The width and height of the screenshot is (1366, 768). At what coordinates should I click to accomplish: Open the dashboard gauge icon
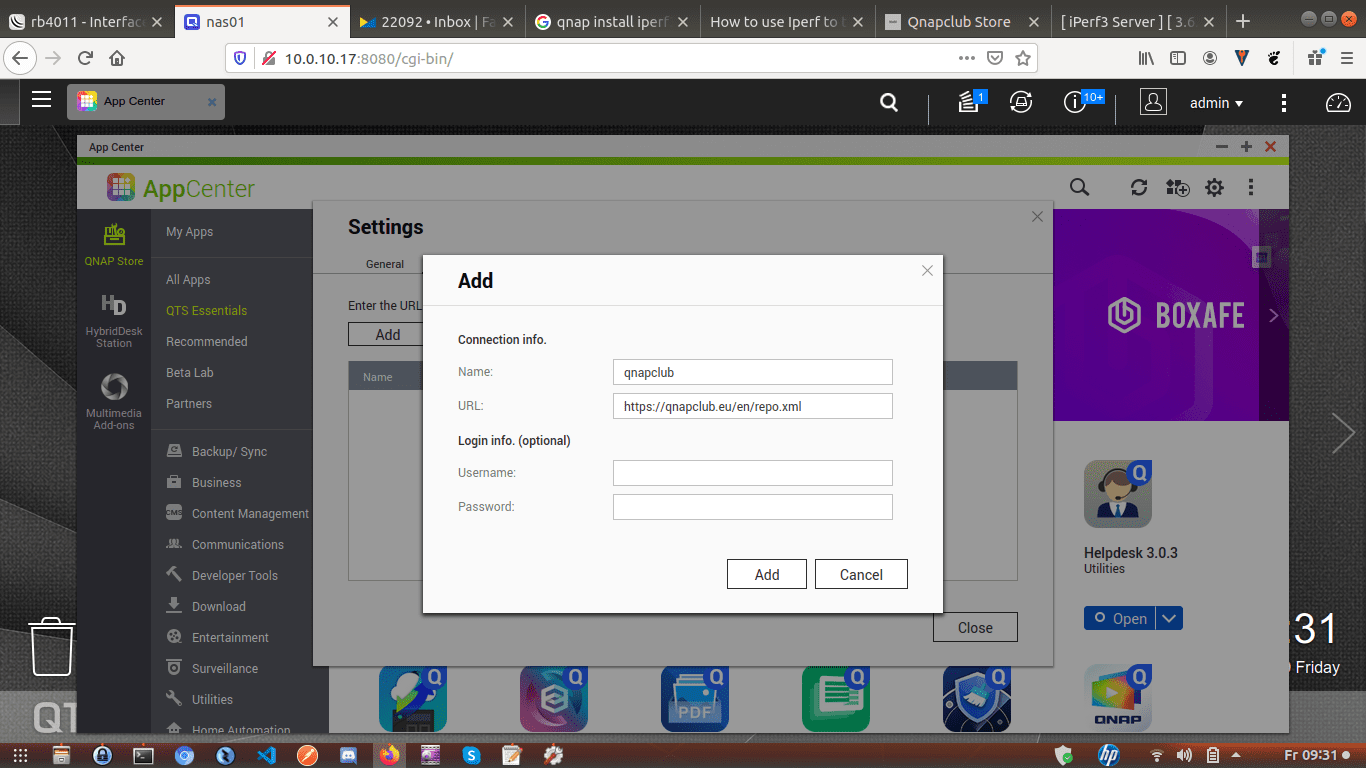1337,102
